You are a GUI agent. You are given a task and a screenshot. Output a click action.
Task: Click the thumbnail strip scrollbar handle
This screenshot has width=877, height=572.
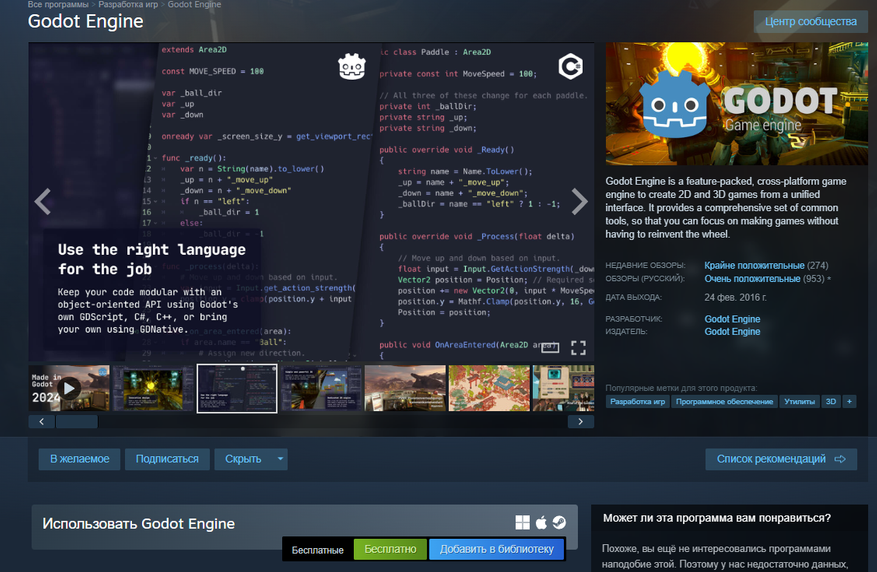(77, 422)
